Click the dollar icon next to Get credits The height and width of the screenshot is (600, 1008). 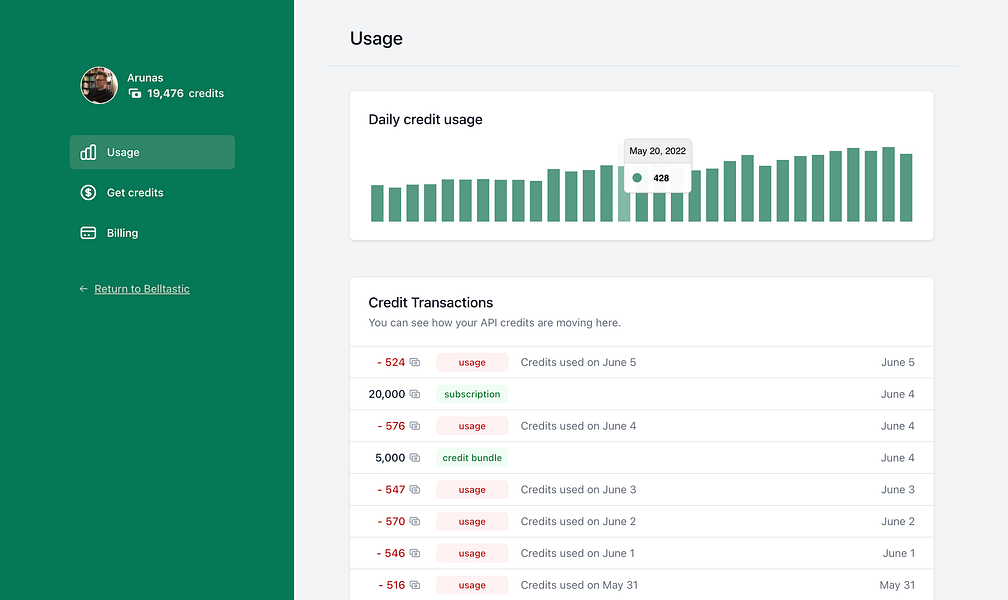point(88,192)
